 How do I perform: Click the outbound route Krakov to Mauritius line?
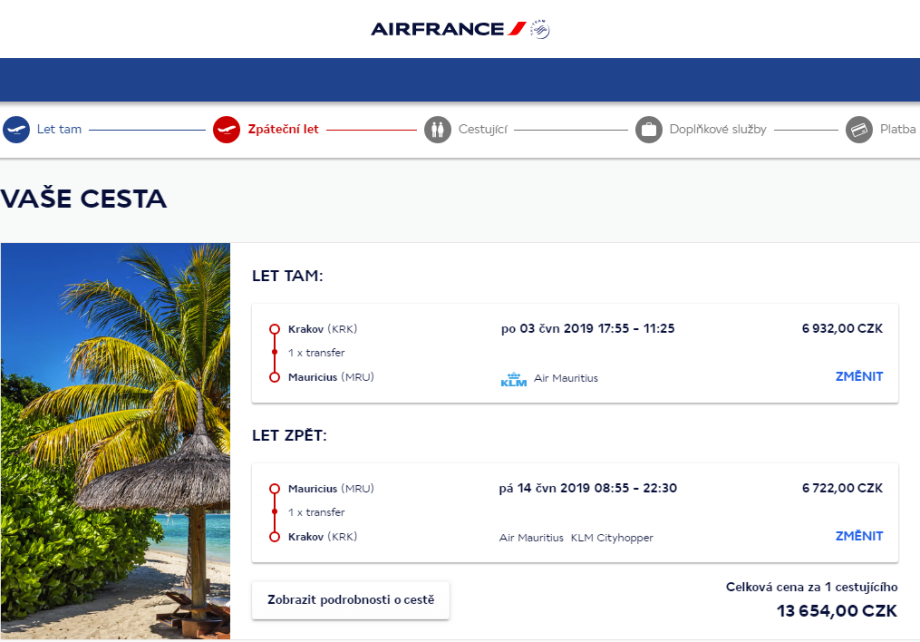(x=274, y=353)
